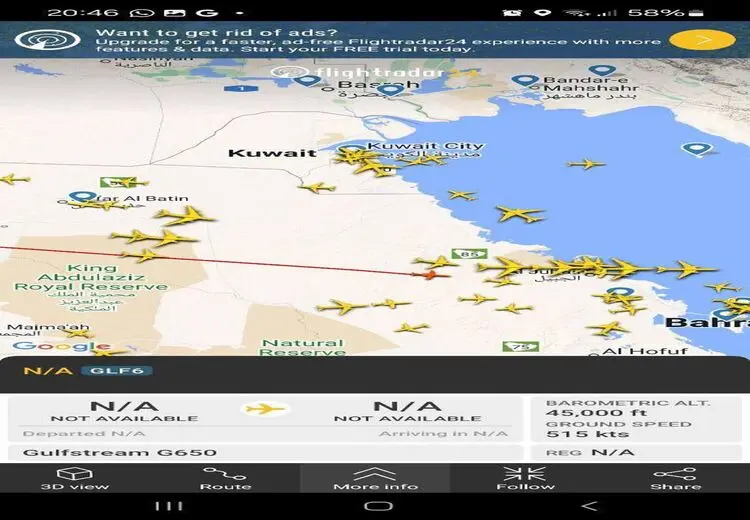Tap the route 85 highway marker

click(469, 254)
